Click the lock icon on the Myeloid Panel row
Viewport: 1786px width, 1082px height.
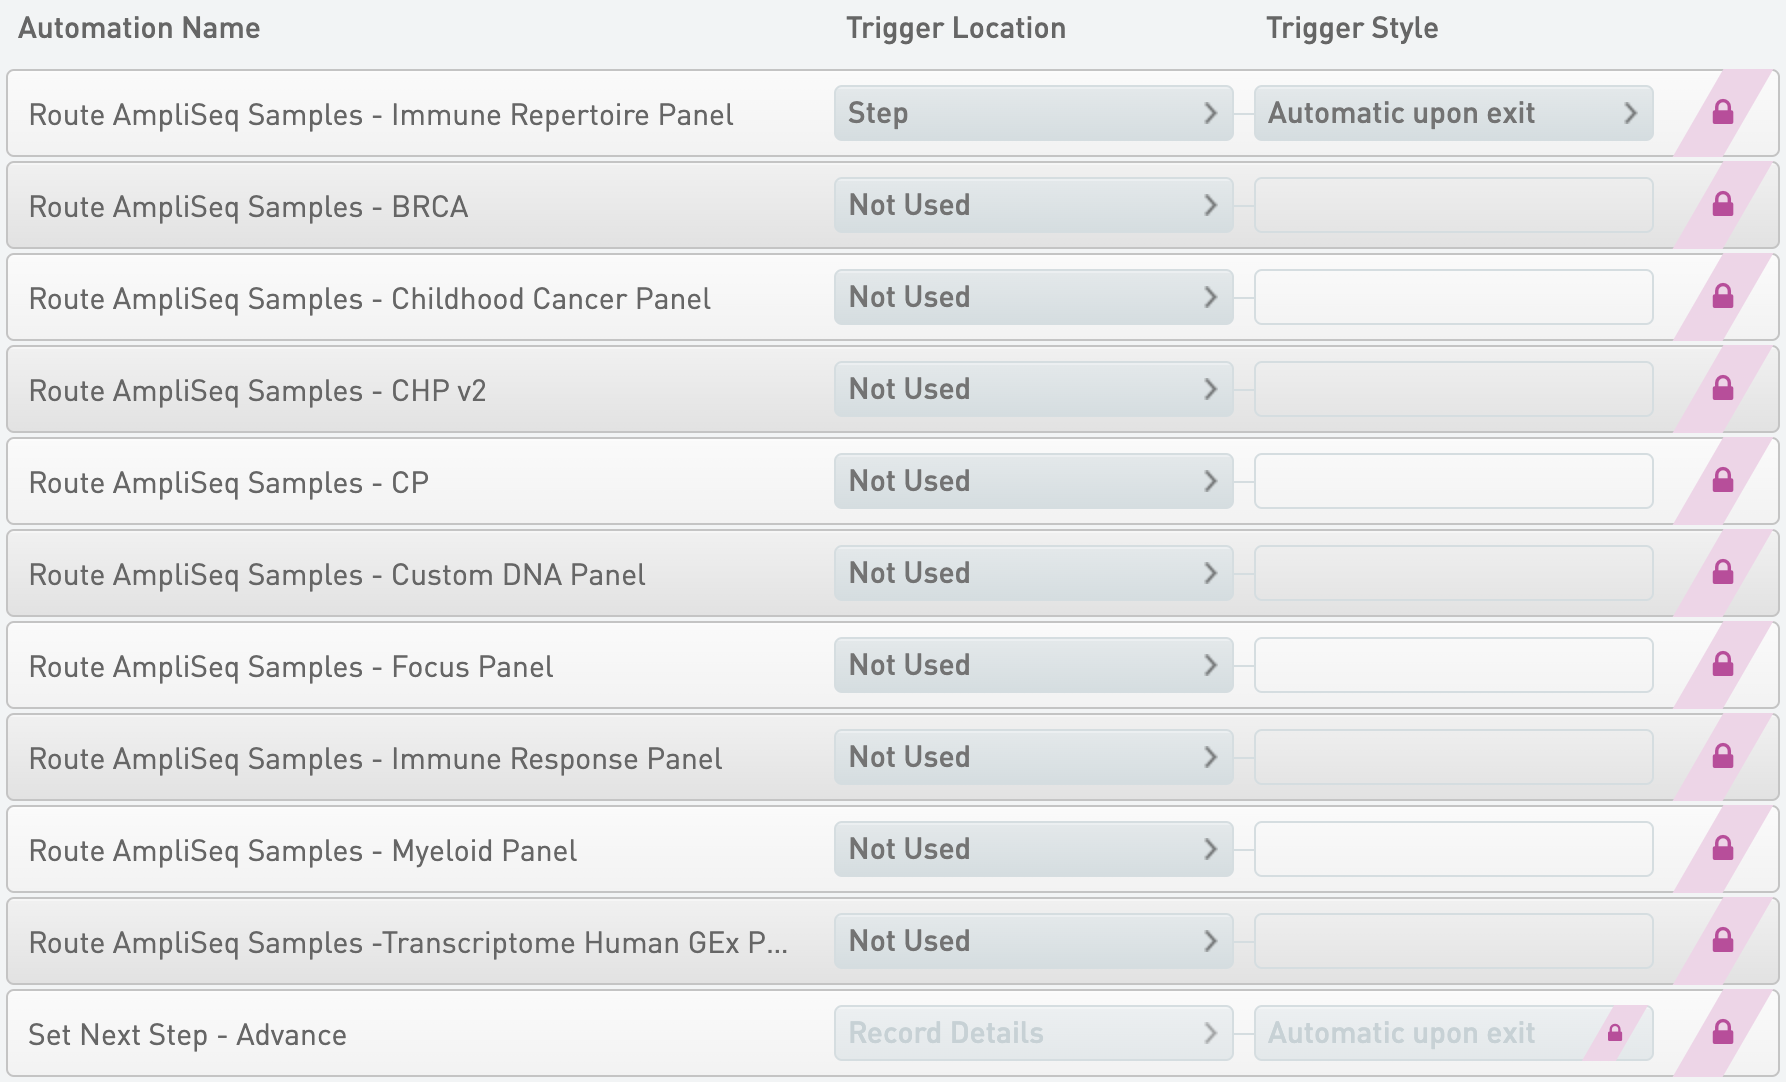click(x=1722, y=848)
